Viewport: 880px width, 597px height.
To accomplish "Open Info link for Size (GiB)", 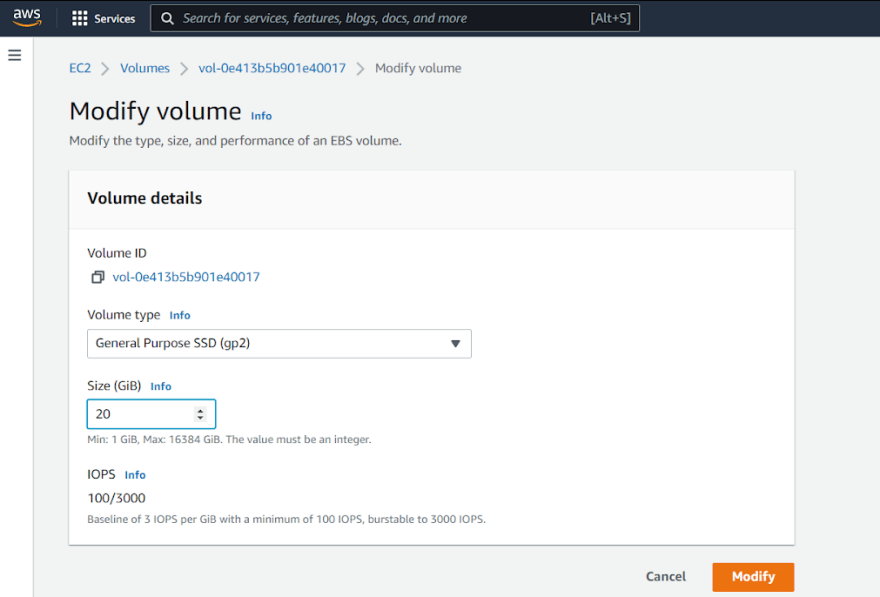I will coord(161,387).
